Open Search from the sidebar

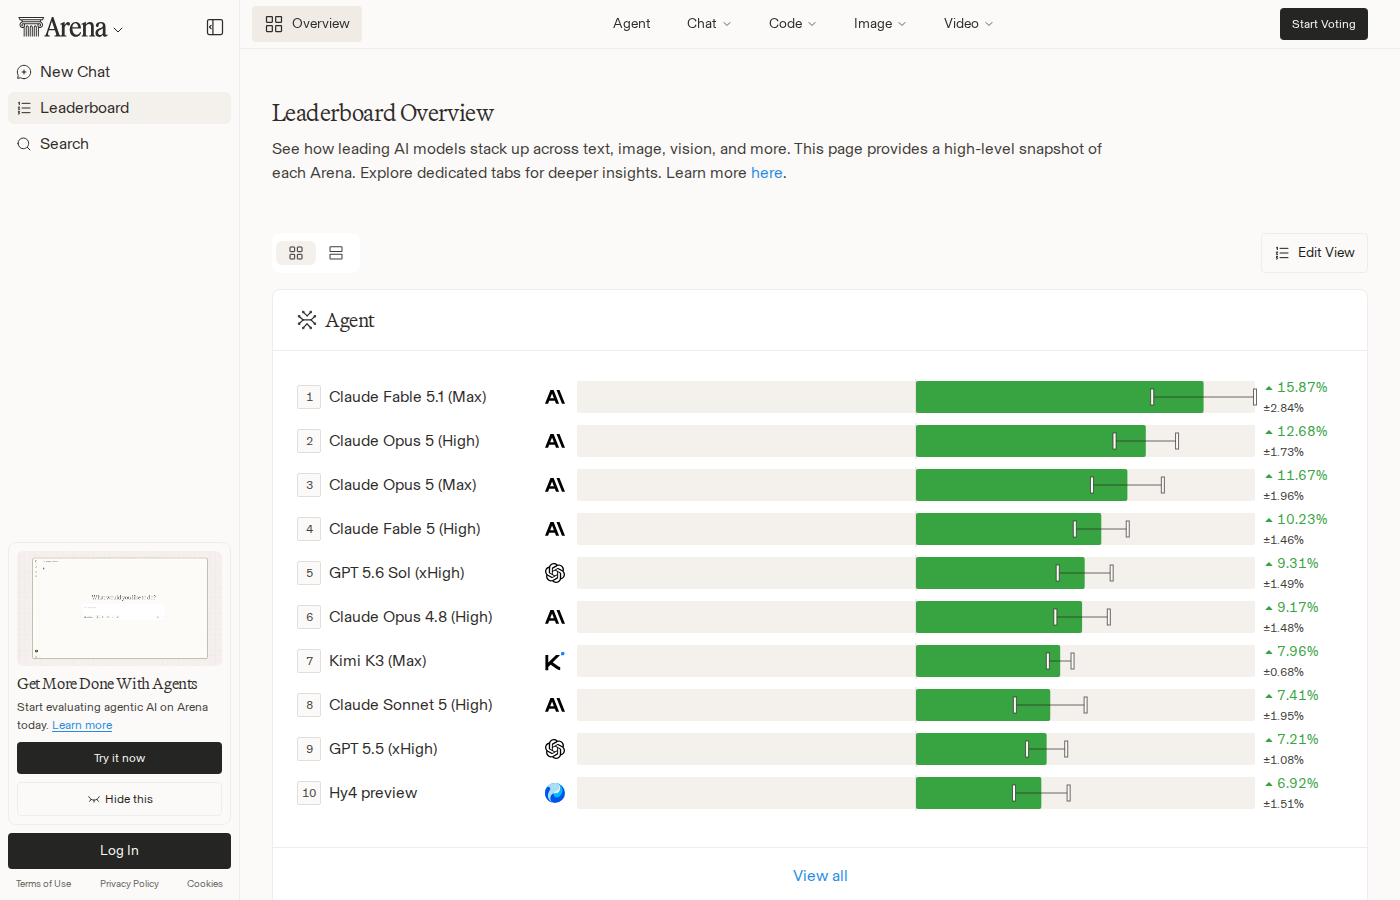(x=119, y=144)
